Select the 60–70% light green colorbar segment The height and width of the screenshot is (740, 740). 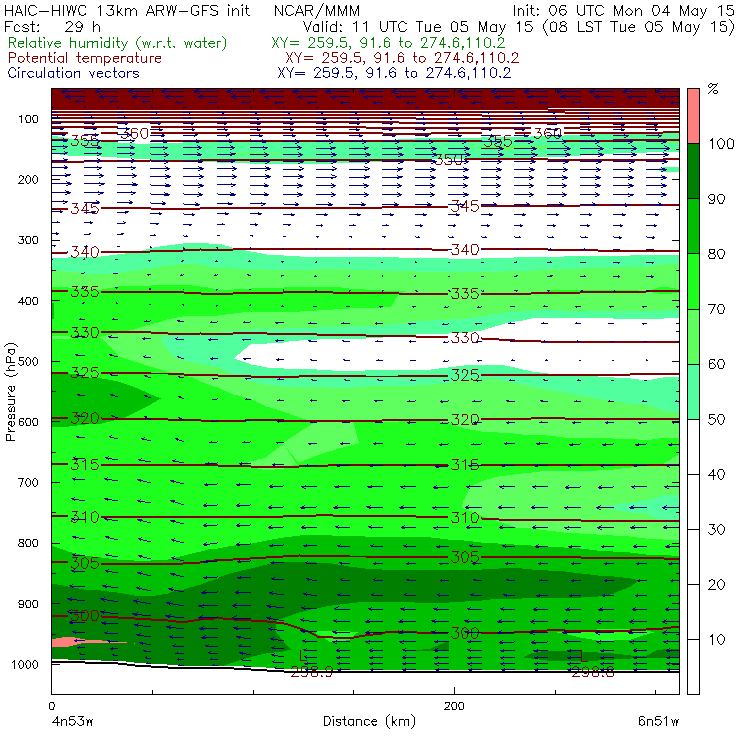(693, 336)
